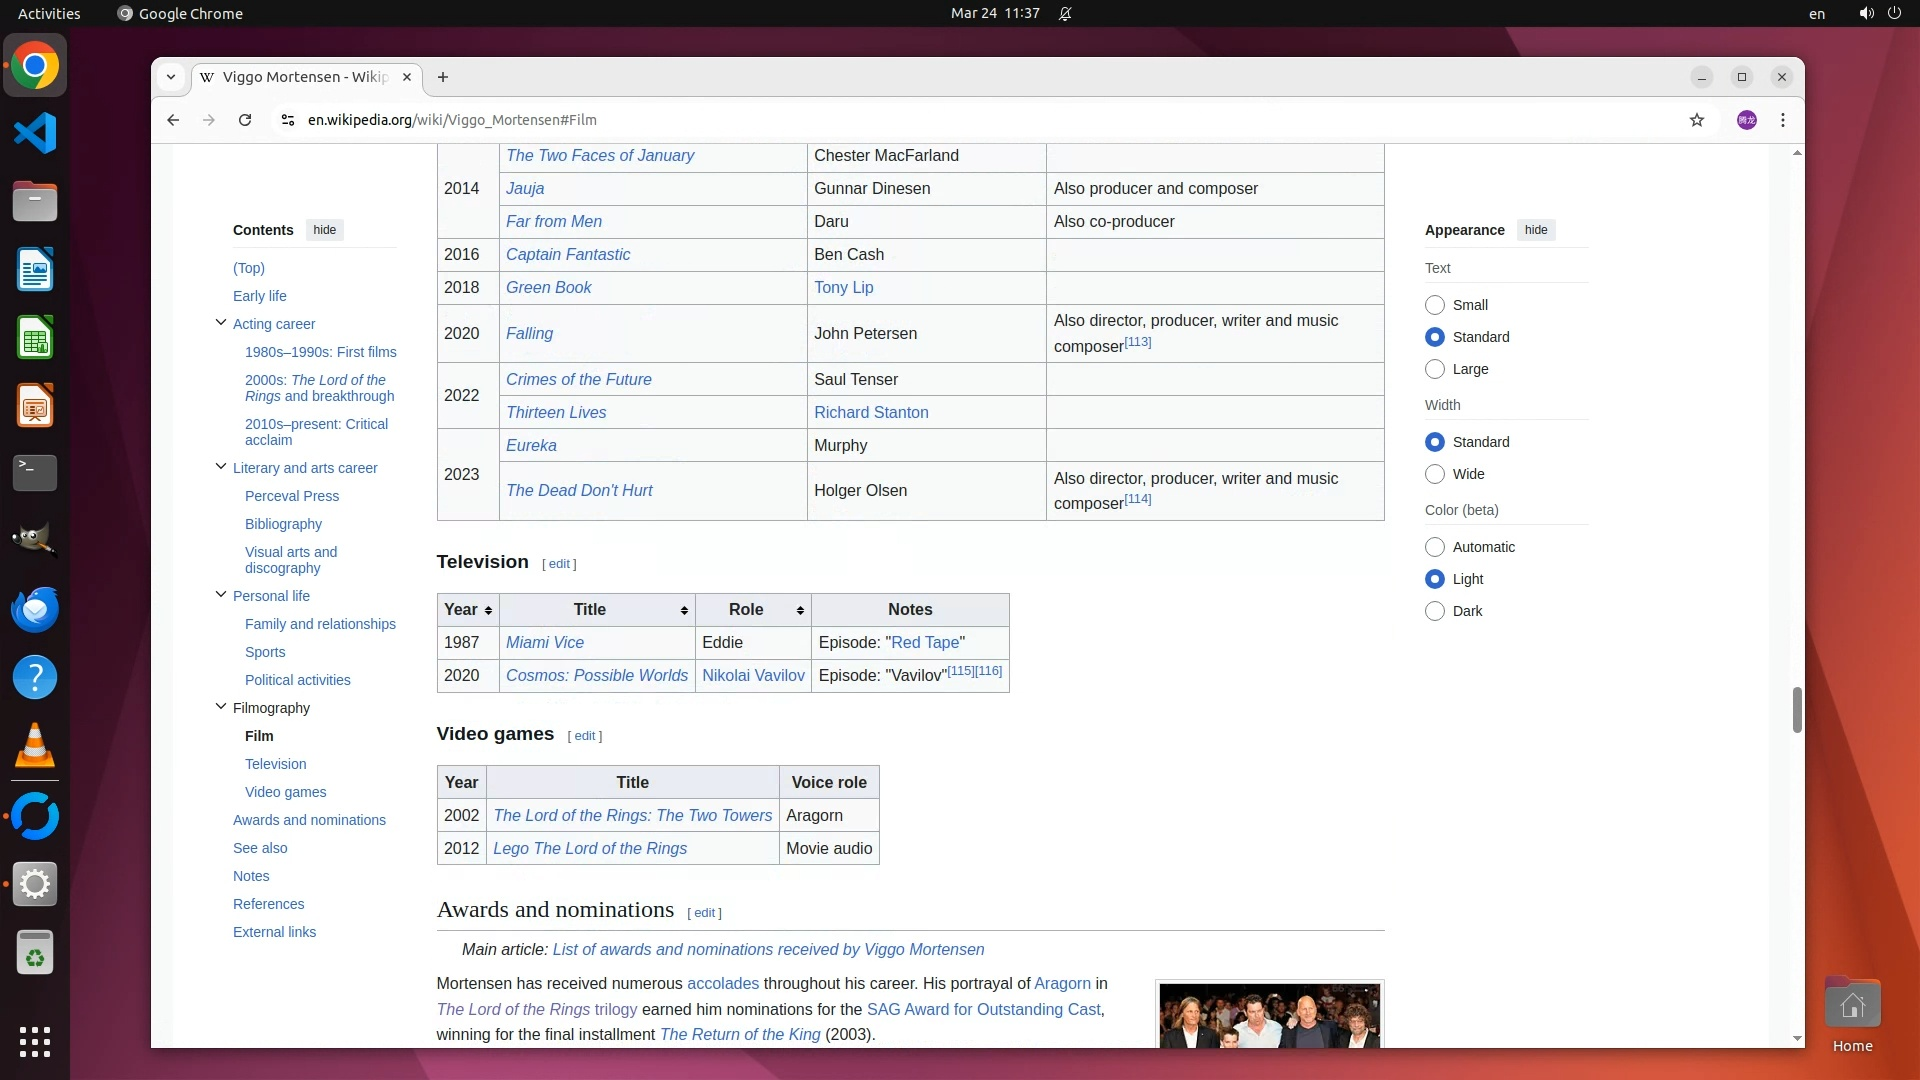Image resolution: width=1920 pixels, height=1080 pixels.
Task: Reload the Wikipedia page
Action: 245,120
